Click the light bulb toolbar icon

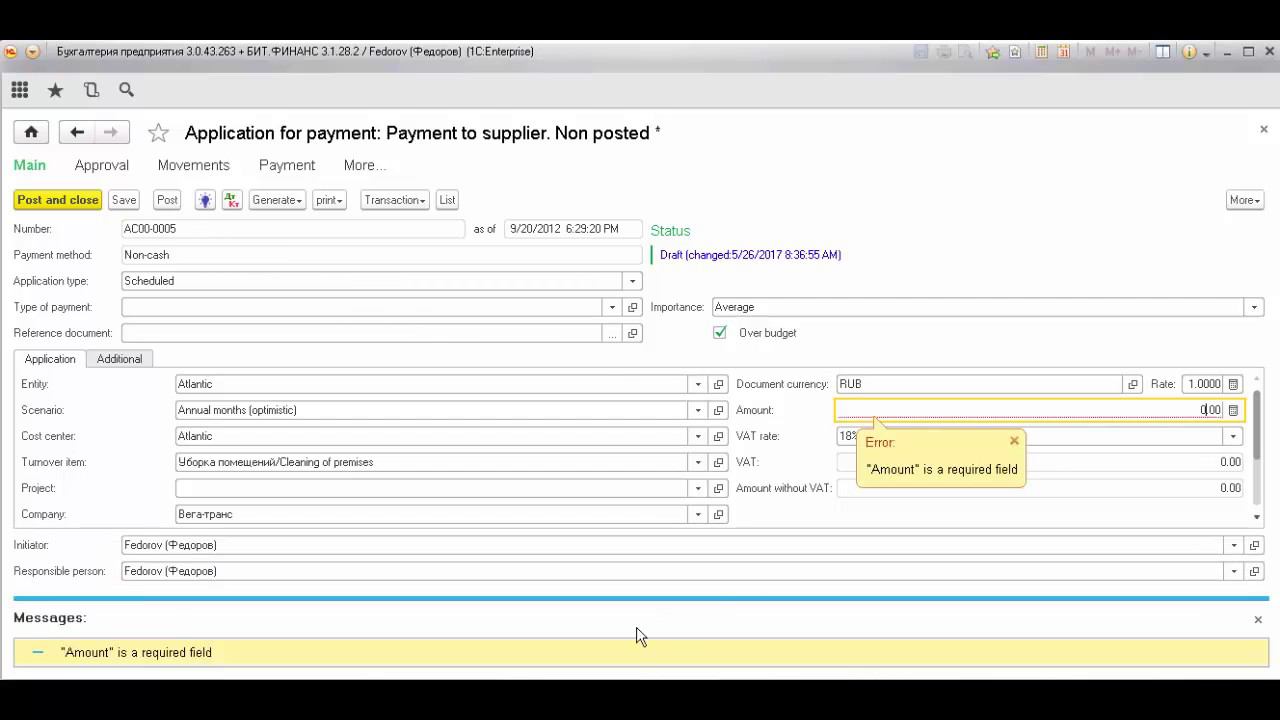[x=205, y=200]
